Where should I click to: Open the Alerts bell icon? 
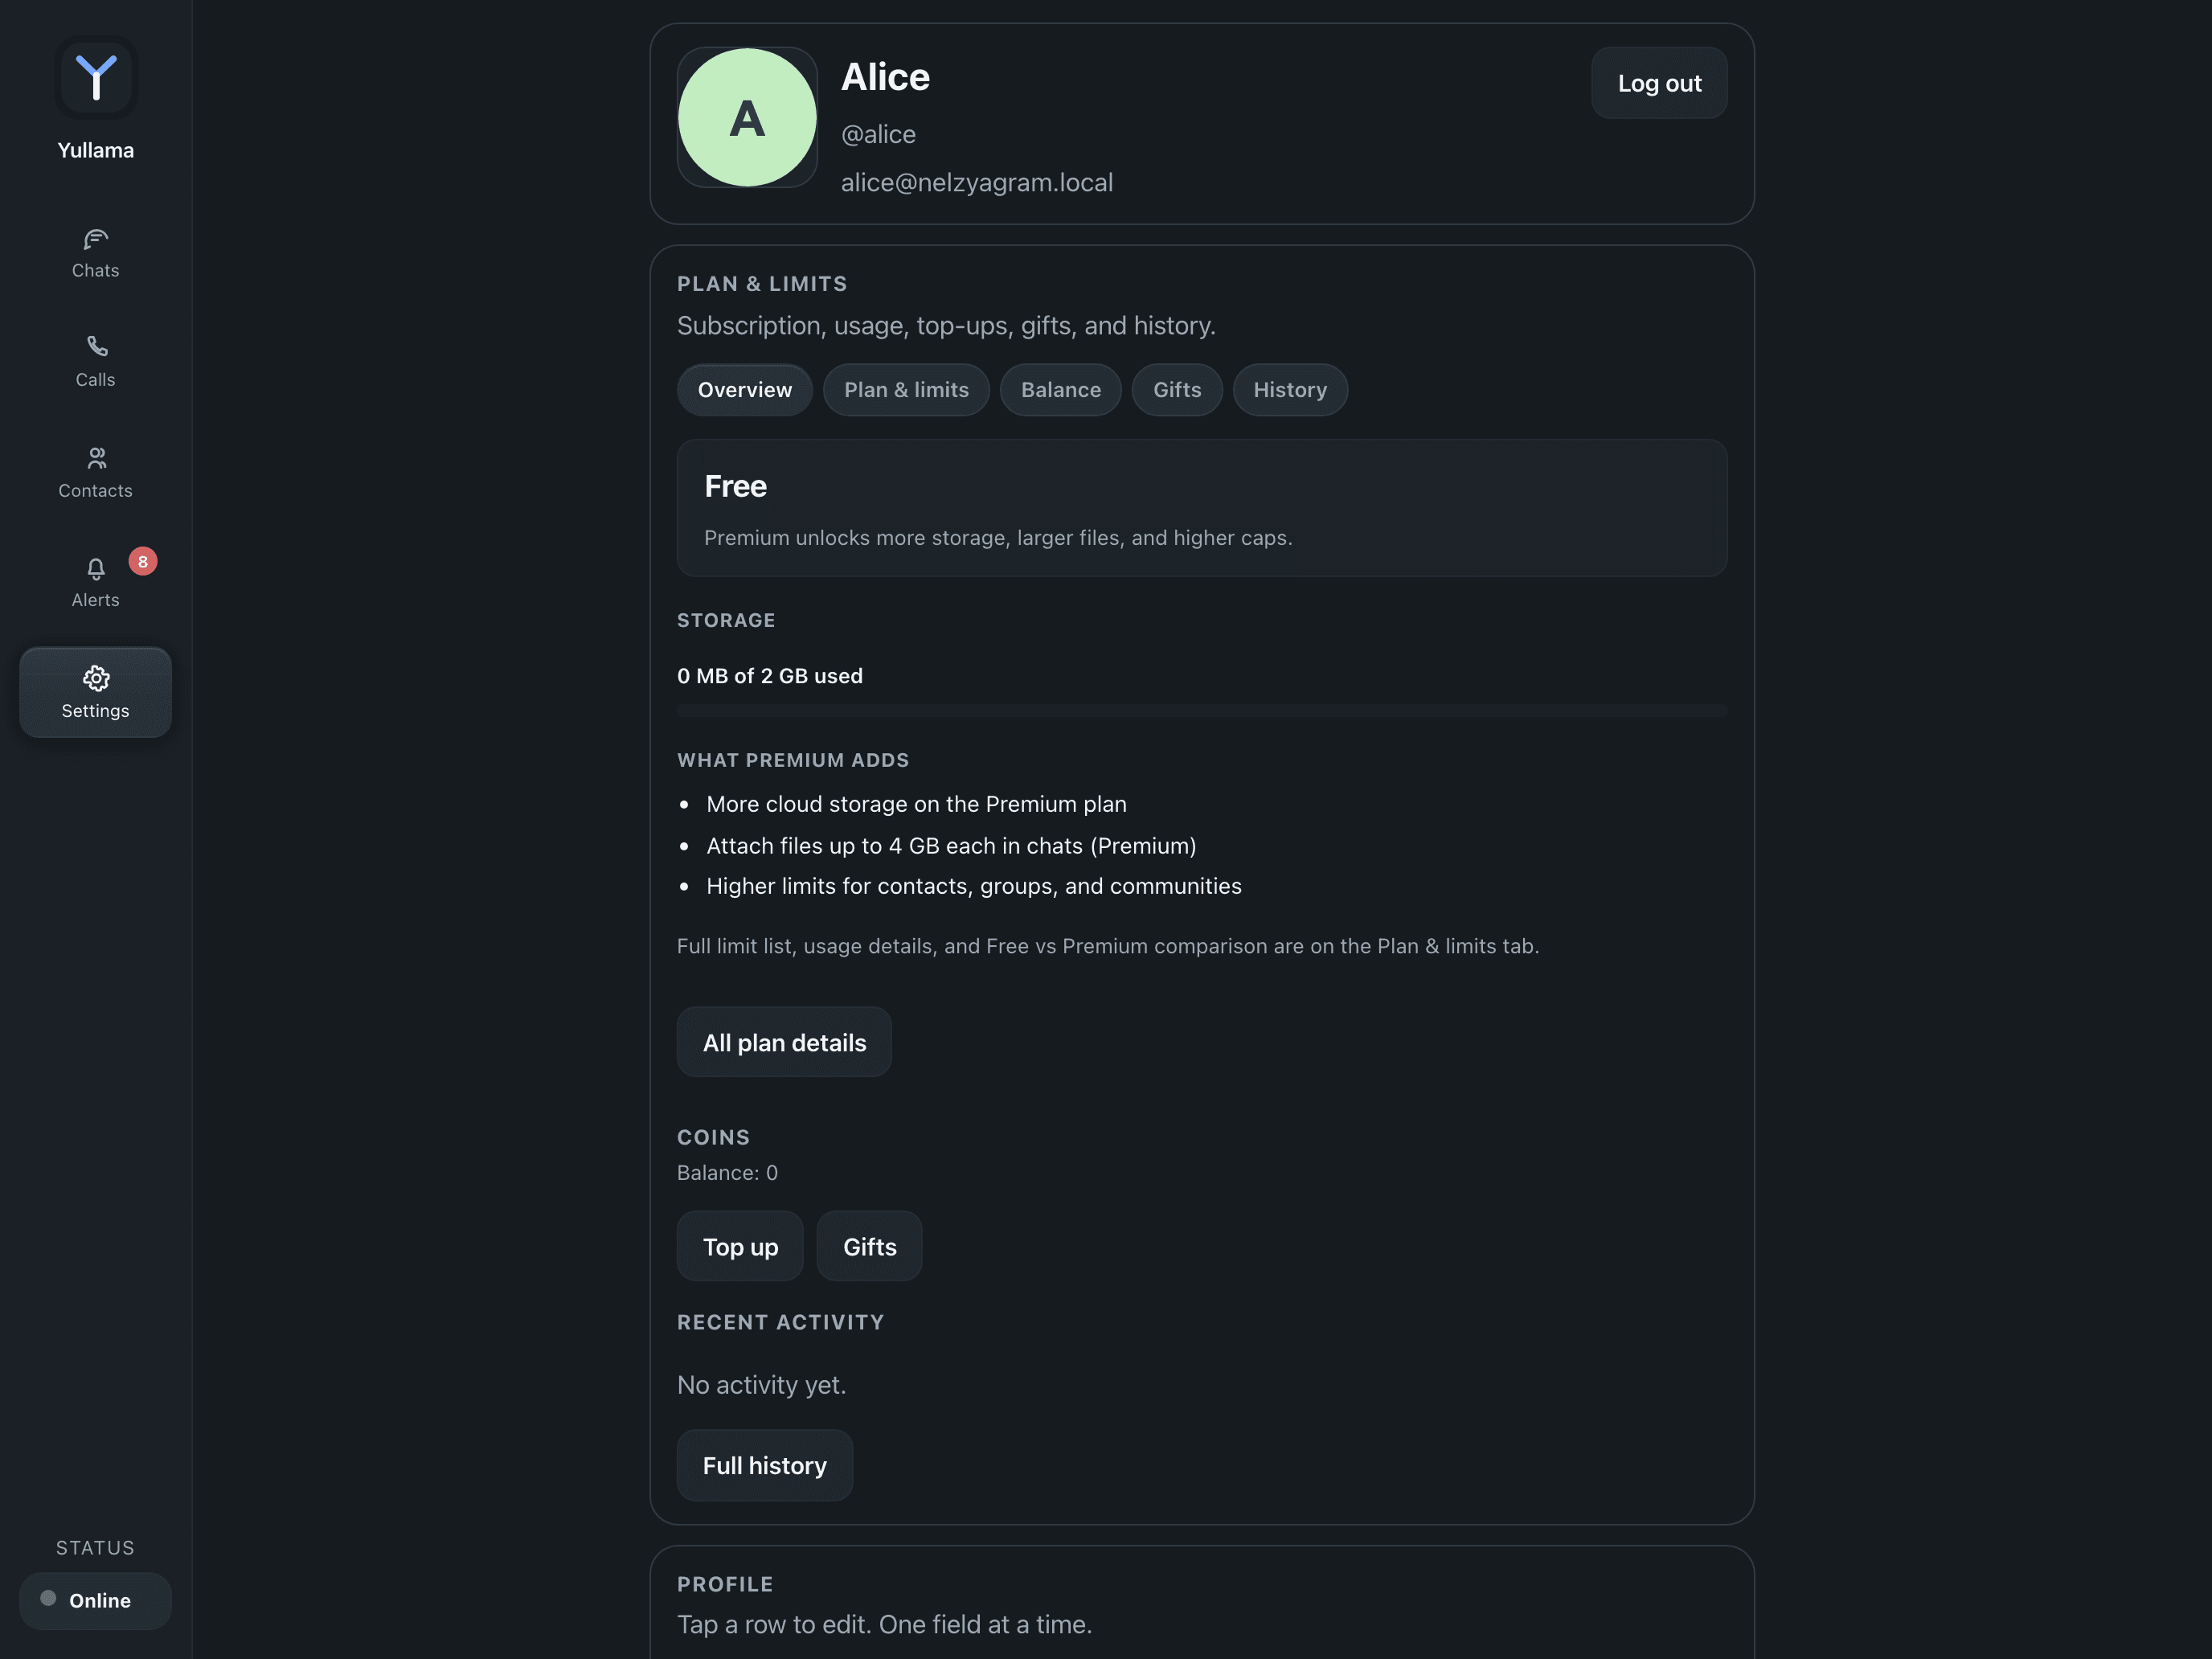point(96,569)
